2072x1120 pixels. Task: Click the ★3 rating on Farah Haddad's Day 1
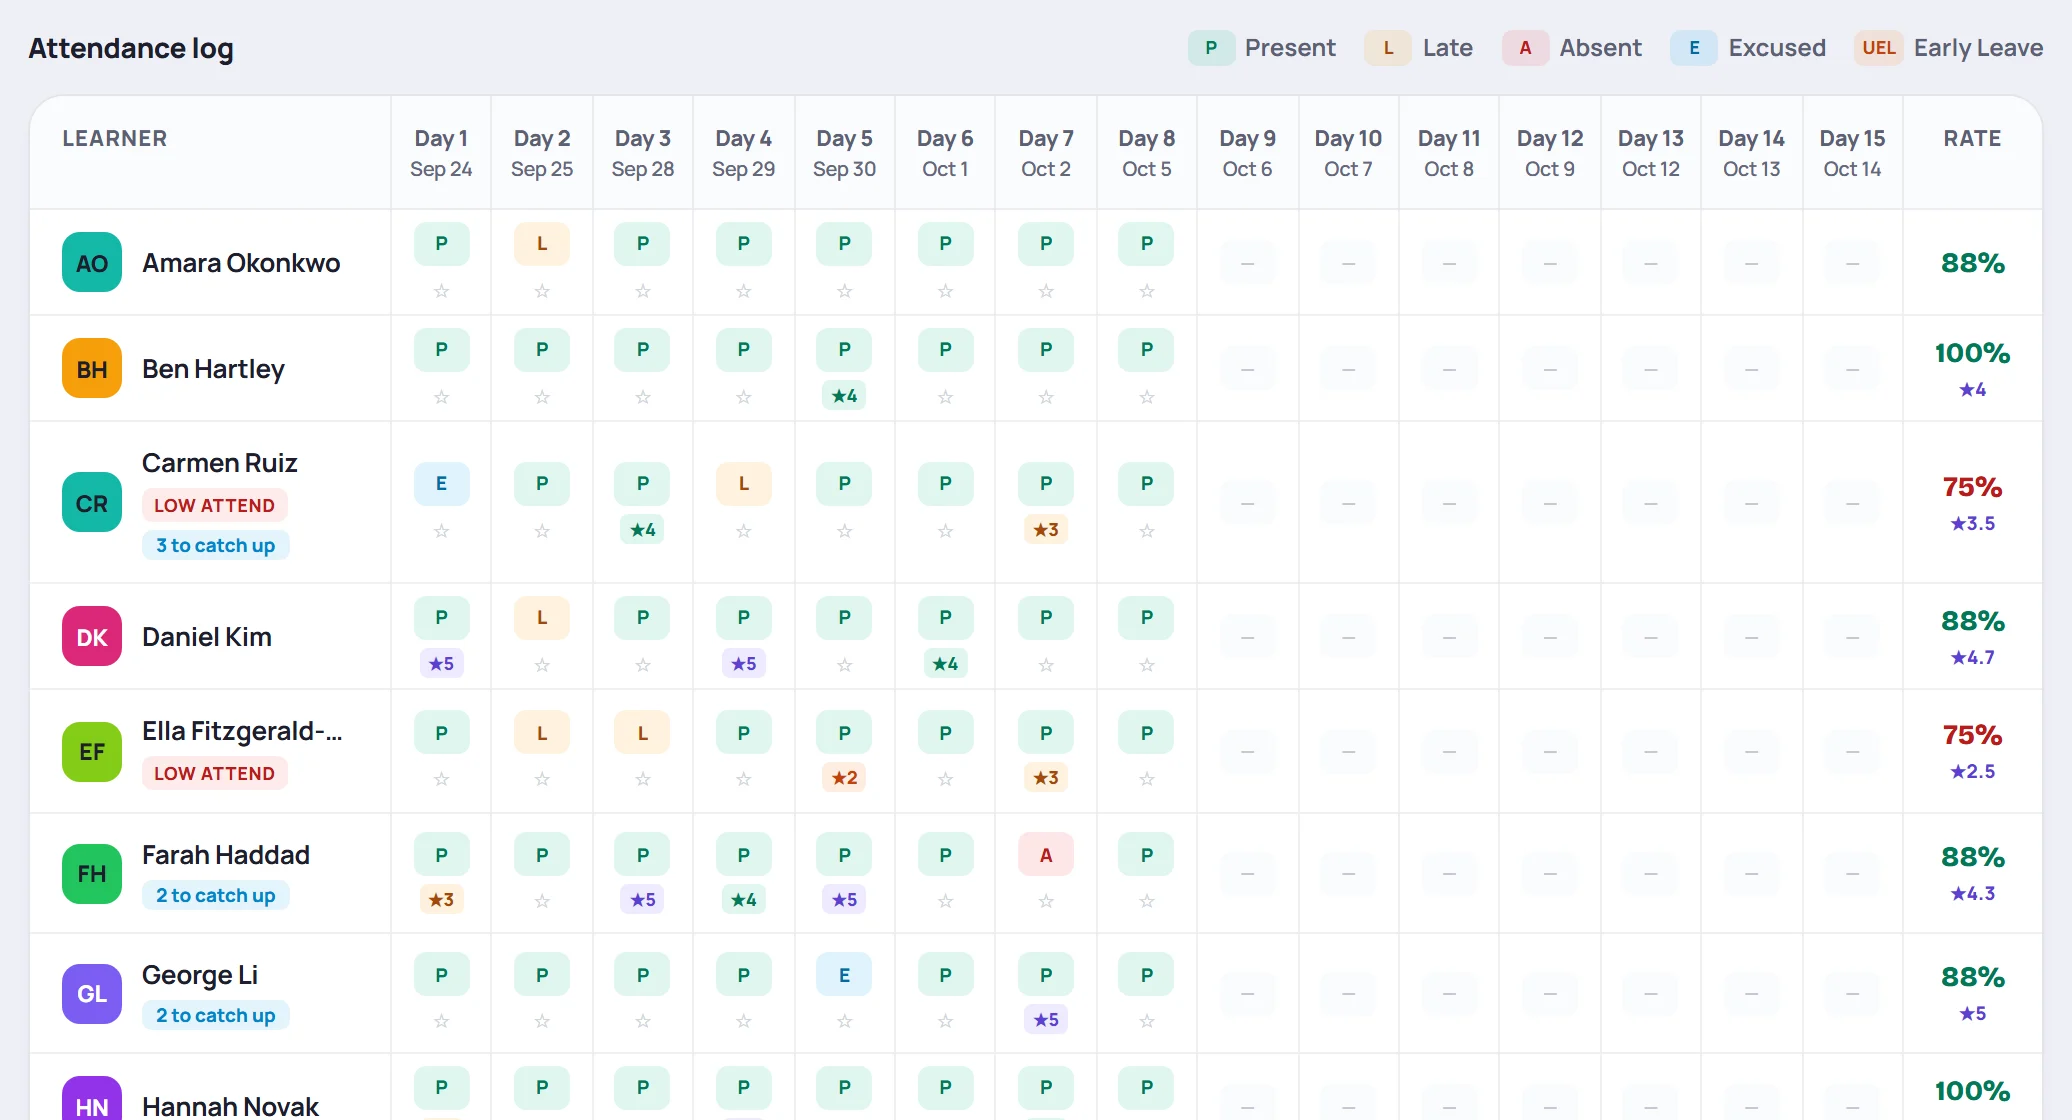pos(441,900)
